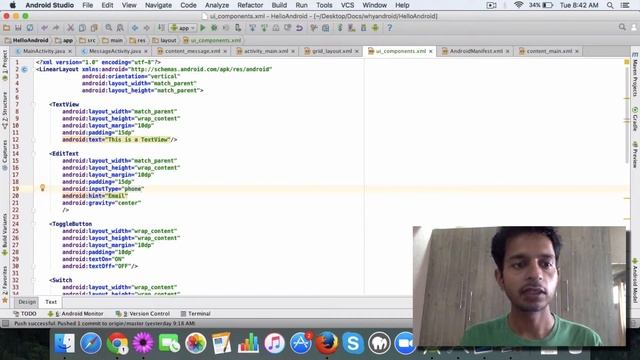Toggle the Android Model side panel
Screen dimensions: 640x360
click(x=635, y=281)
